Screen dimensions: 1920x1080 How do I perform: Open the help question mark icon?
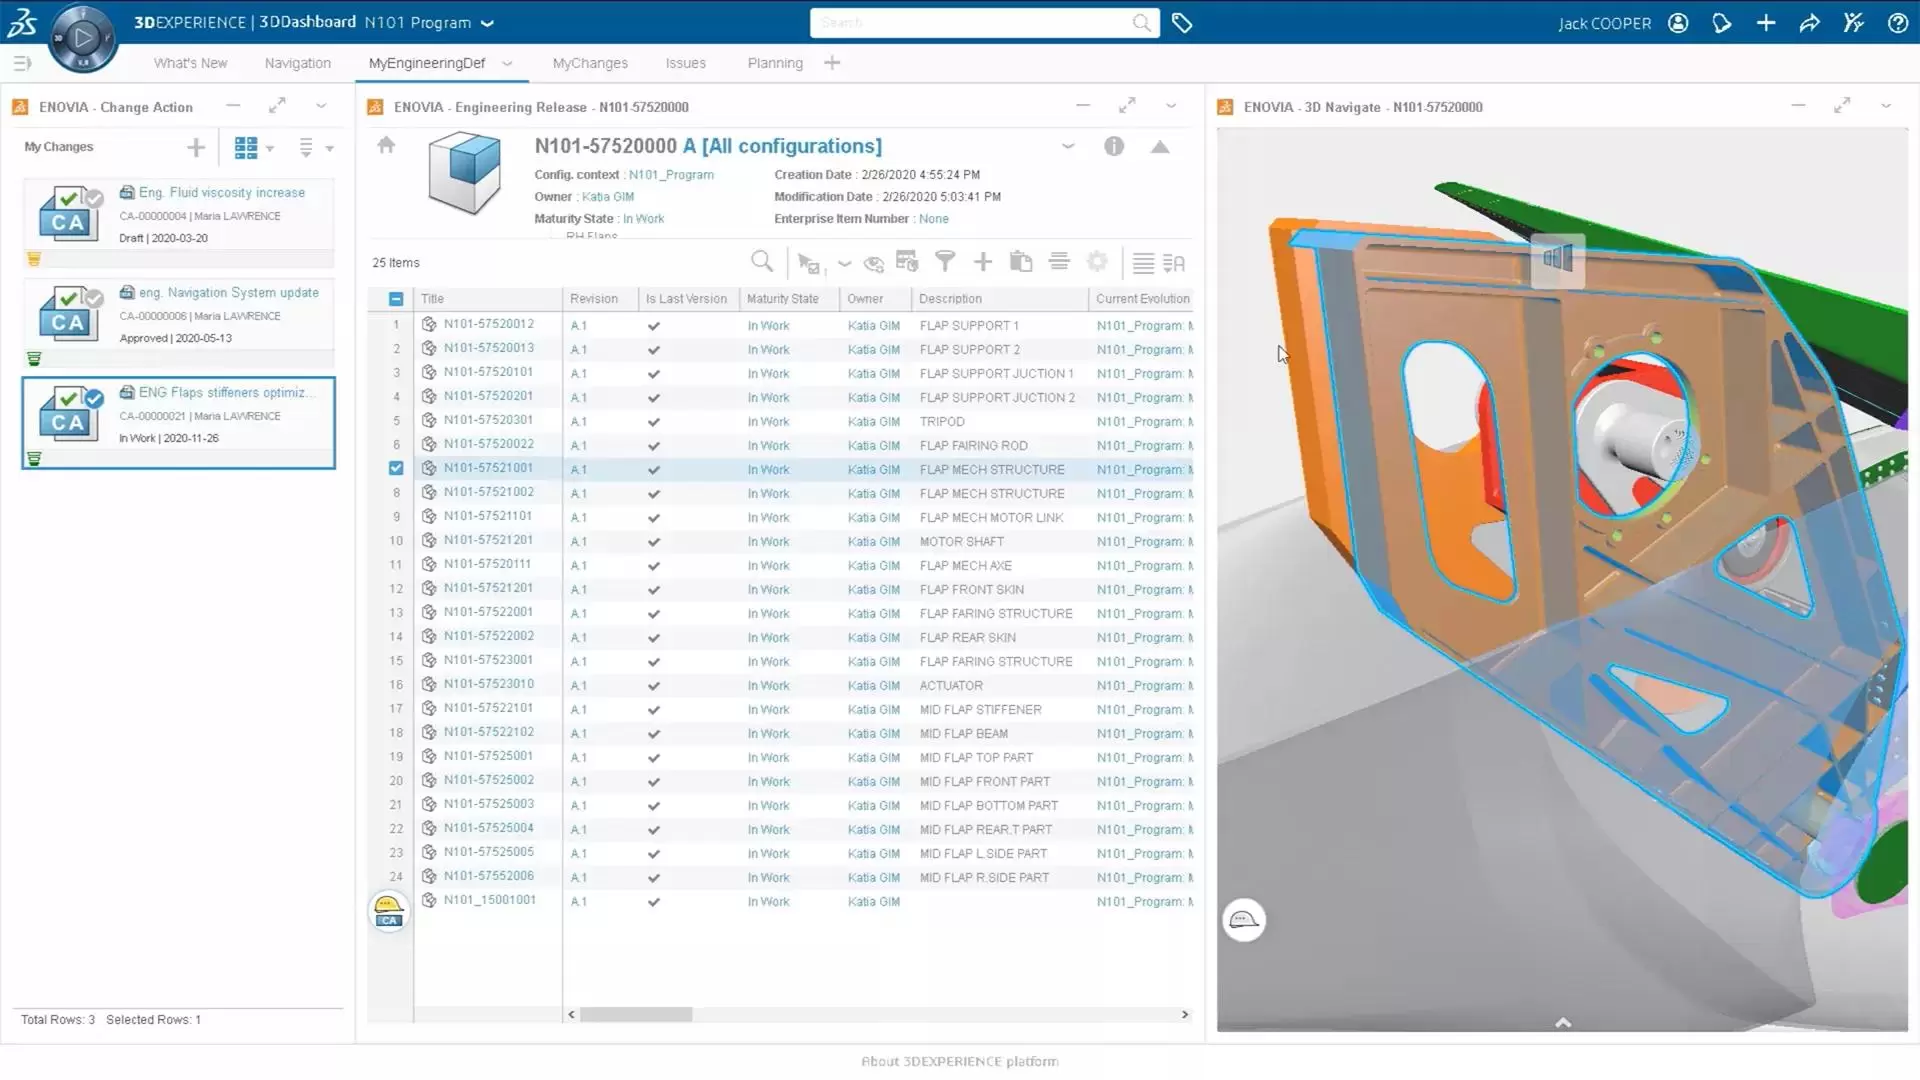(x=1898, y=23)
